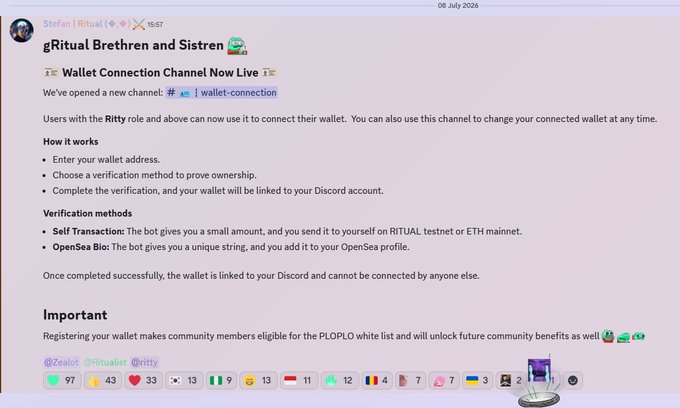Add the thumbs up reaction with 43

coord(102,380)
